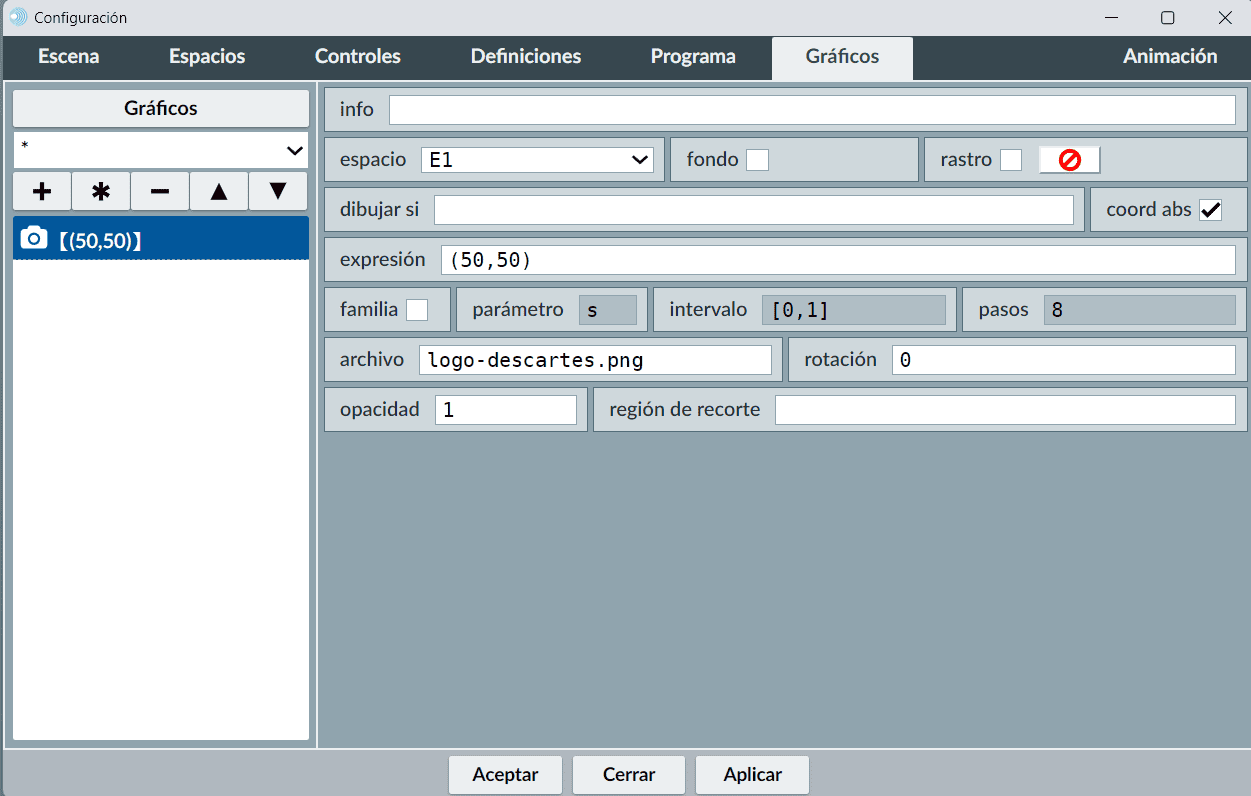Viewport: 1251px width, 796px height.
Task: Open the rastro color picker swatch
Action: [1069, 160]
